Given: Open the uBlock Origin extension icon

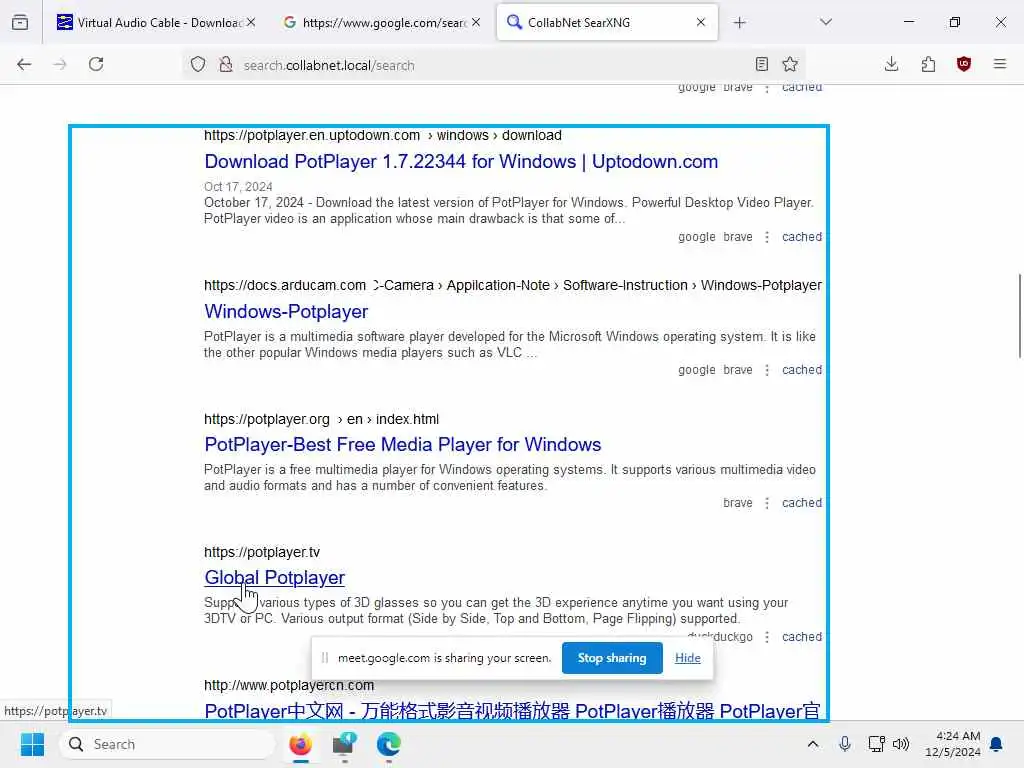Looking at the screenshot, I should pyautogui.click(x=964, y=64).
